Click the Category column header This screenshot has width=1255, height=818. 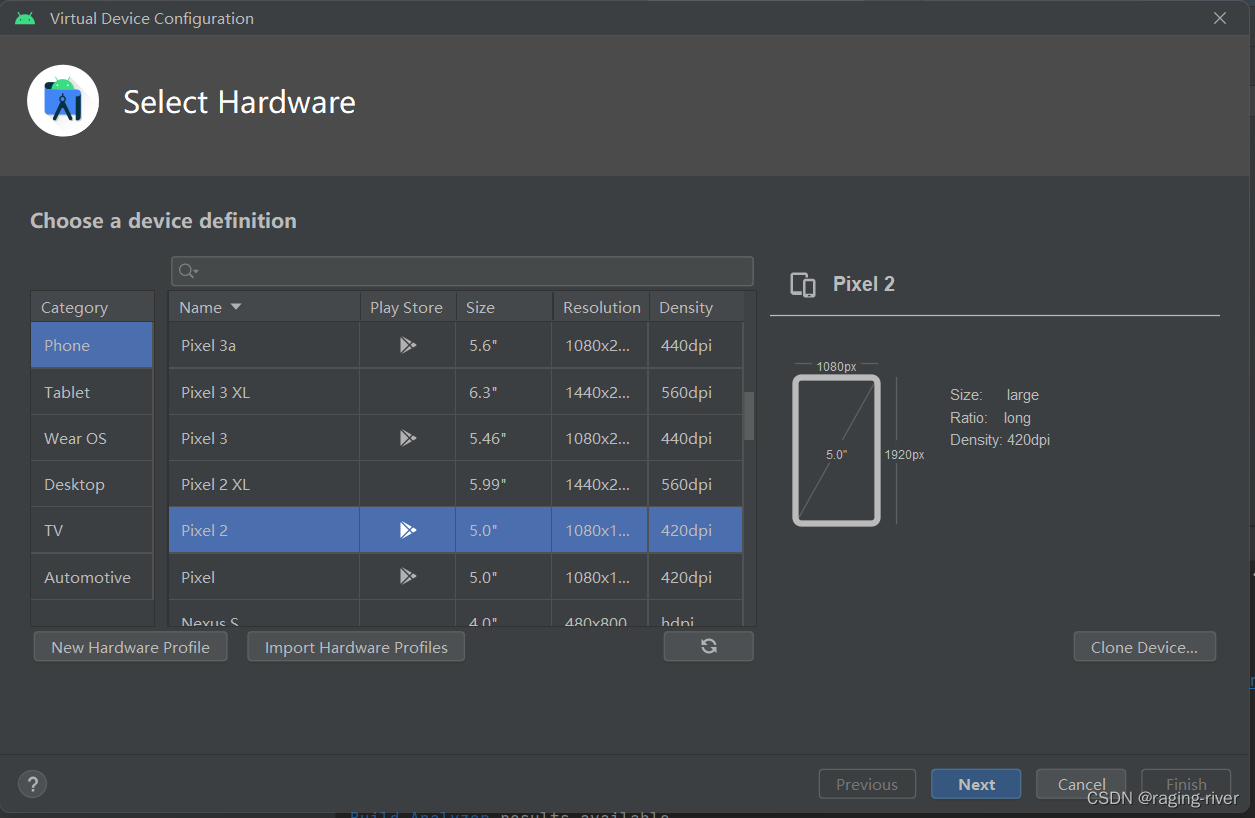tap(92, 307)
